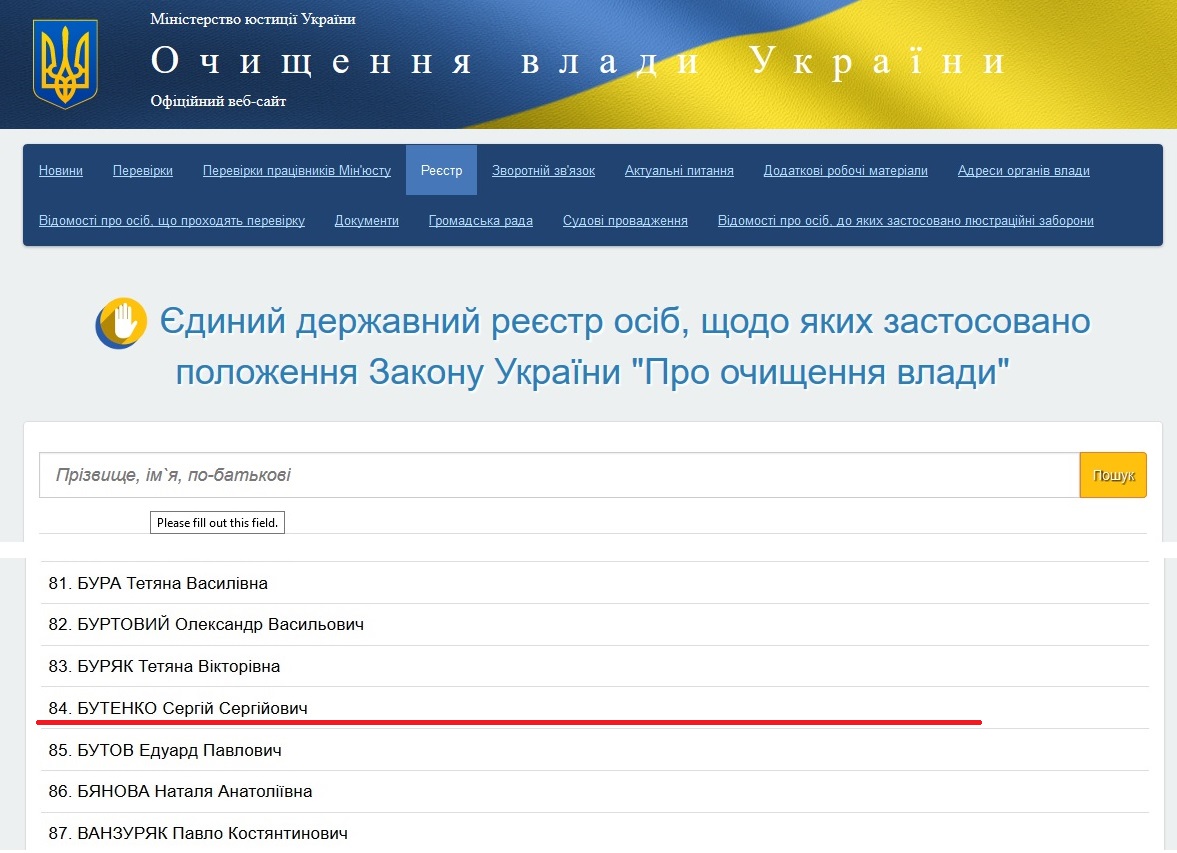The width and height of the screenshot is (1177, 853).
Task: Click the hand stop icon beside registry heading
Action: point(121,323)
